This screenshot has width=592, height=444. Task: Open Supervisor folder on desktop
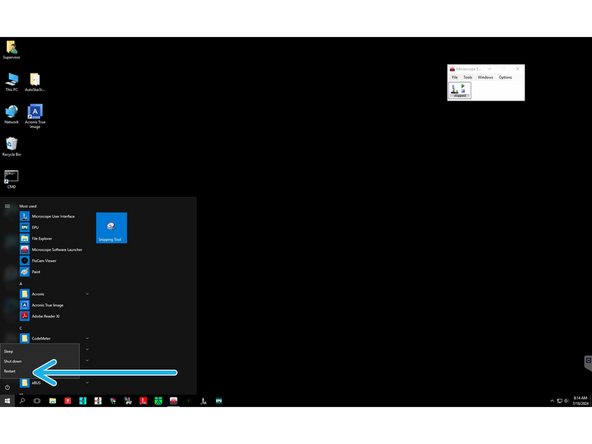click(x=11, y=50)
